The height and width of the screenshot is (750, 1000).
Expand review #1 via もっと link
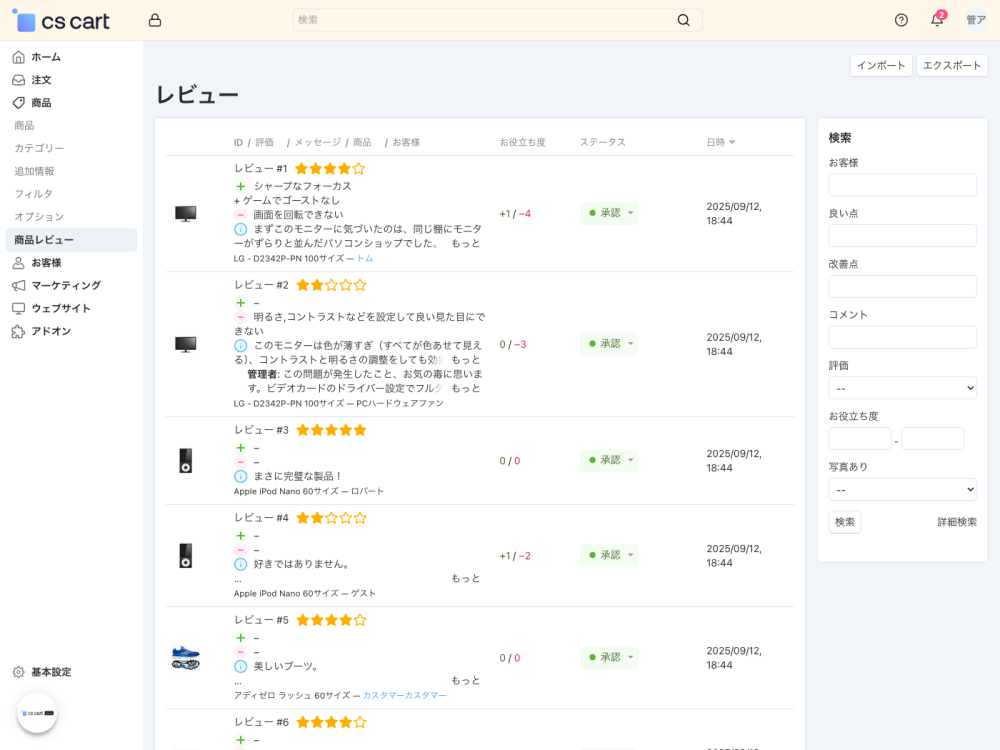[465, 243]
